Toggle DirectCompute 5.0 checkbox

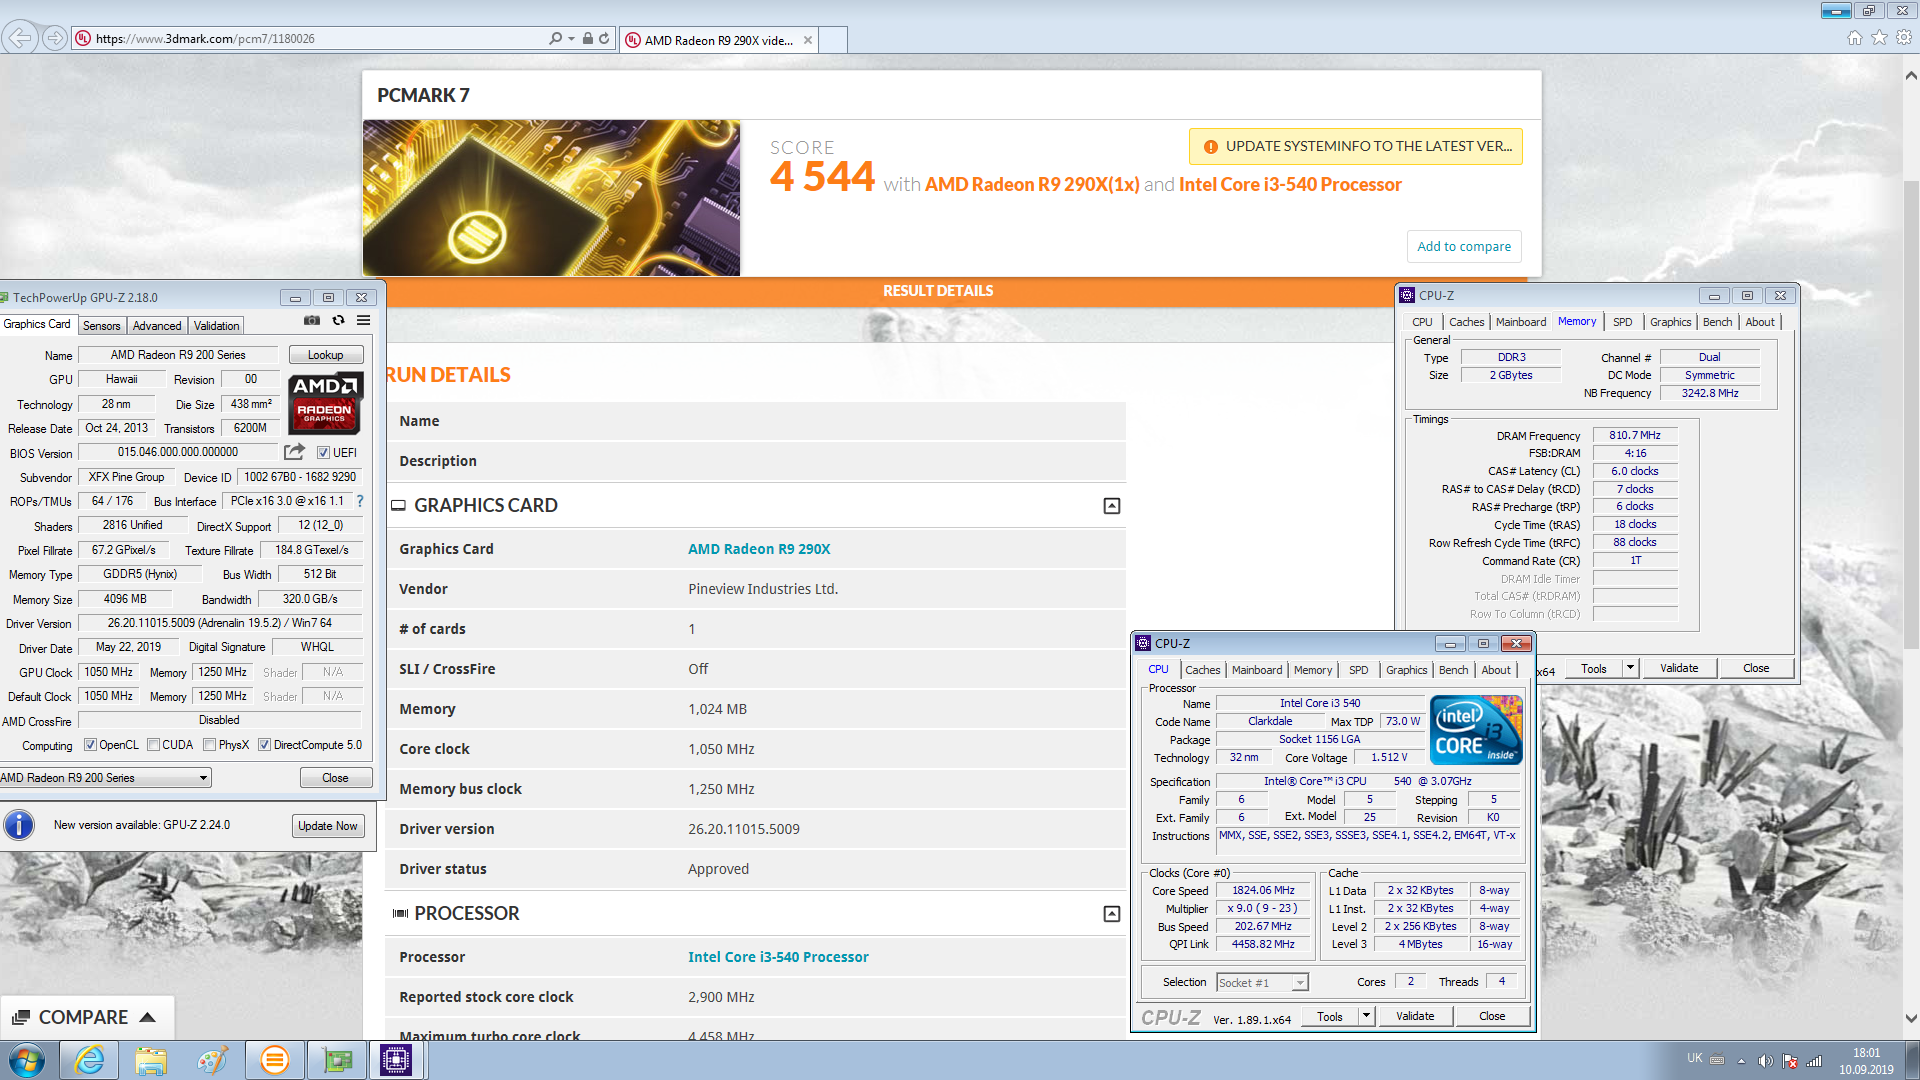tap(264, 745)
